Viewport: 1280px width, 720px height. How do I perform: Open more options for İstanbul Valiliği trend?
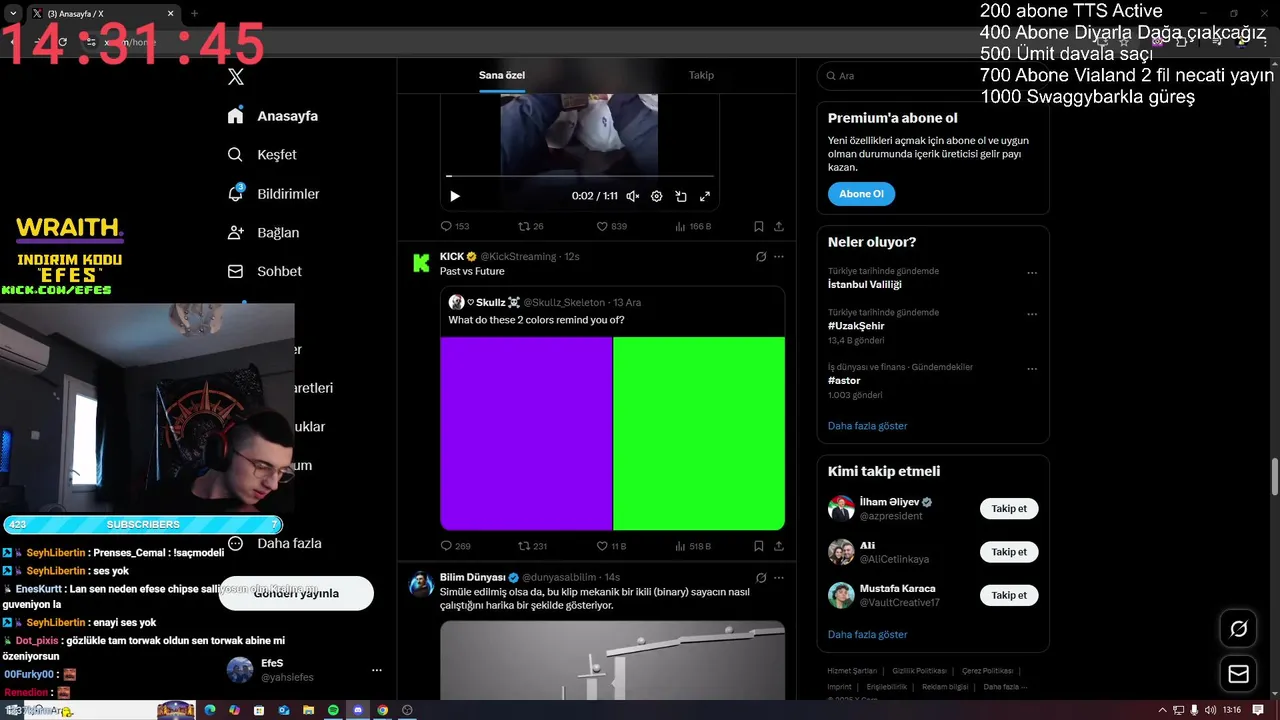point(1032,273)
